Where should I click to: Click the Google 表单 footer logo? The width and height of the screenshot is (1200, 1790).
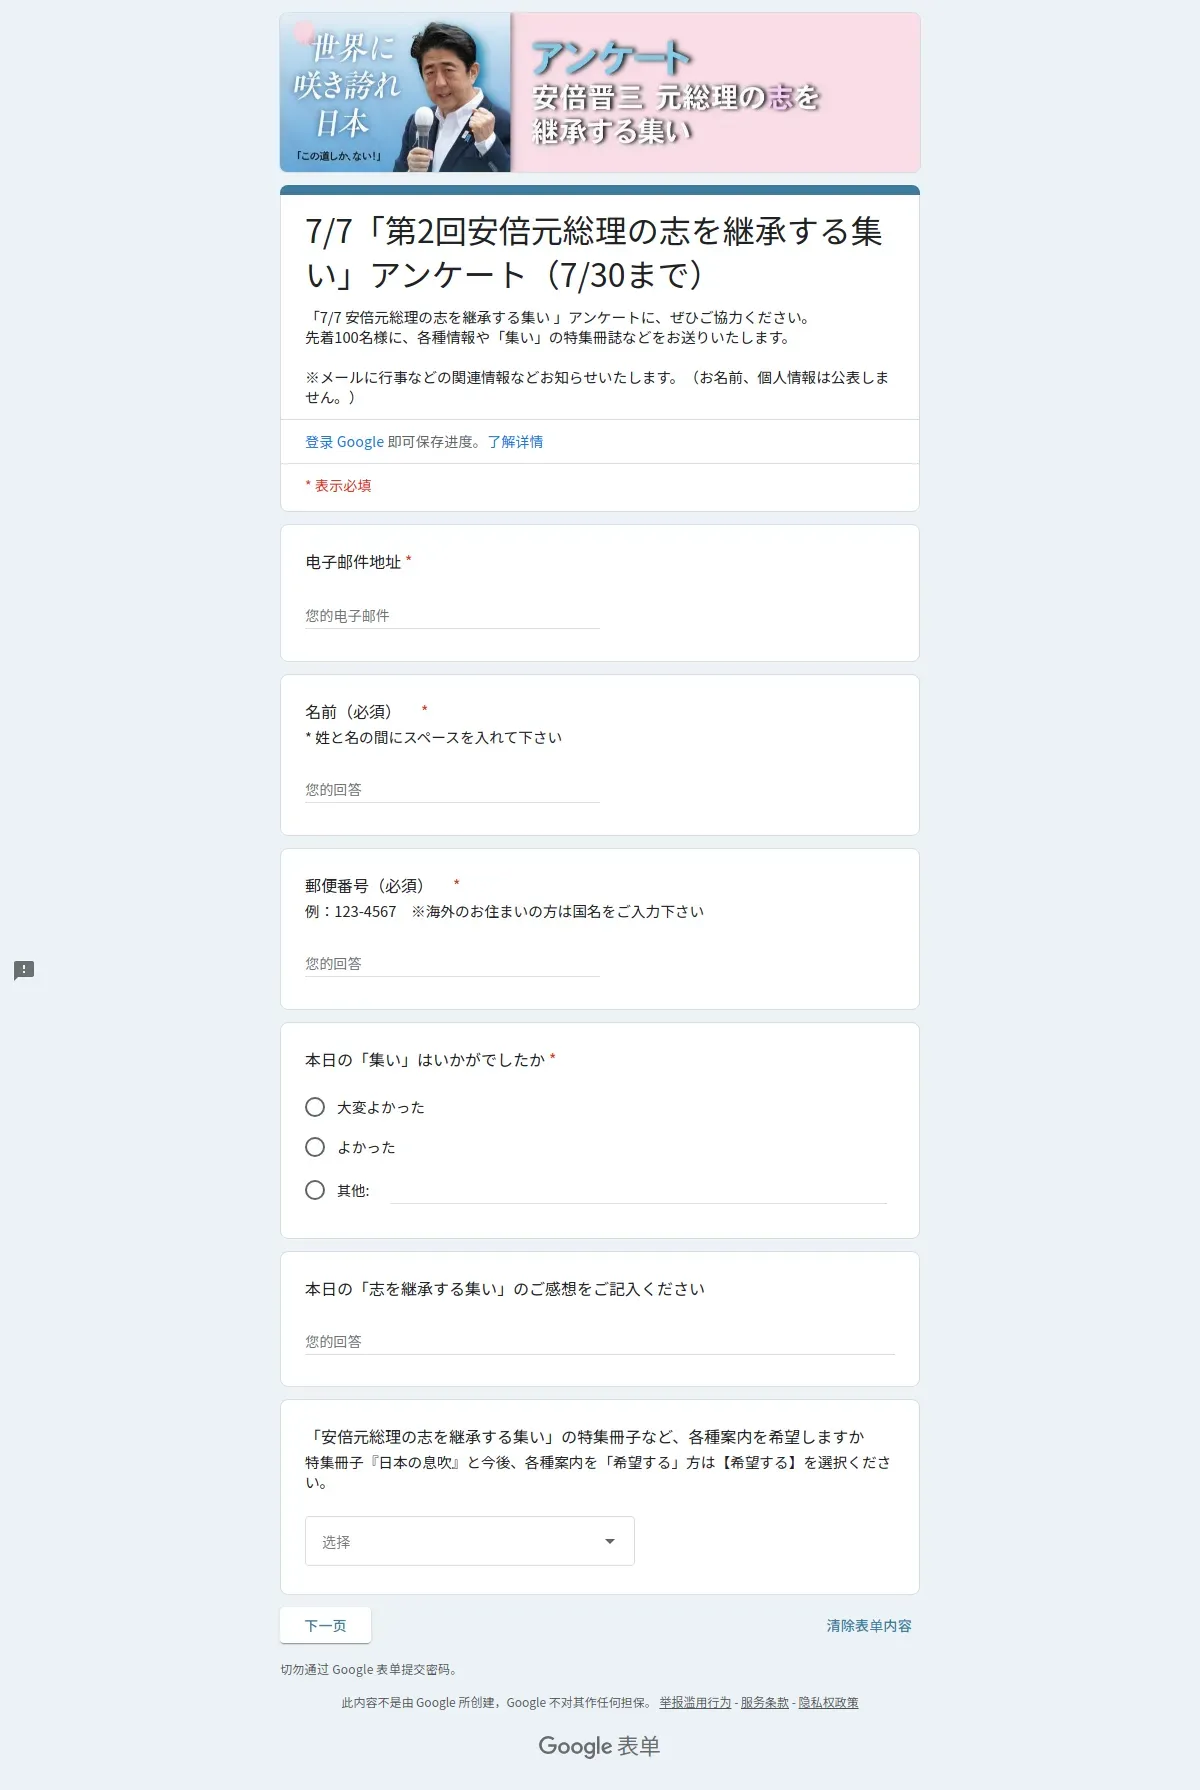[599, 1746]
